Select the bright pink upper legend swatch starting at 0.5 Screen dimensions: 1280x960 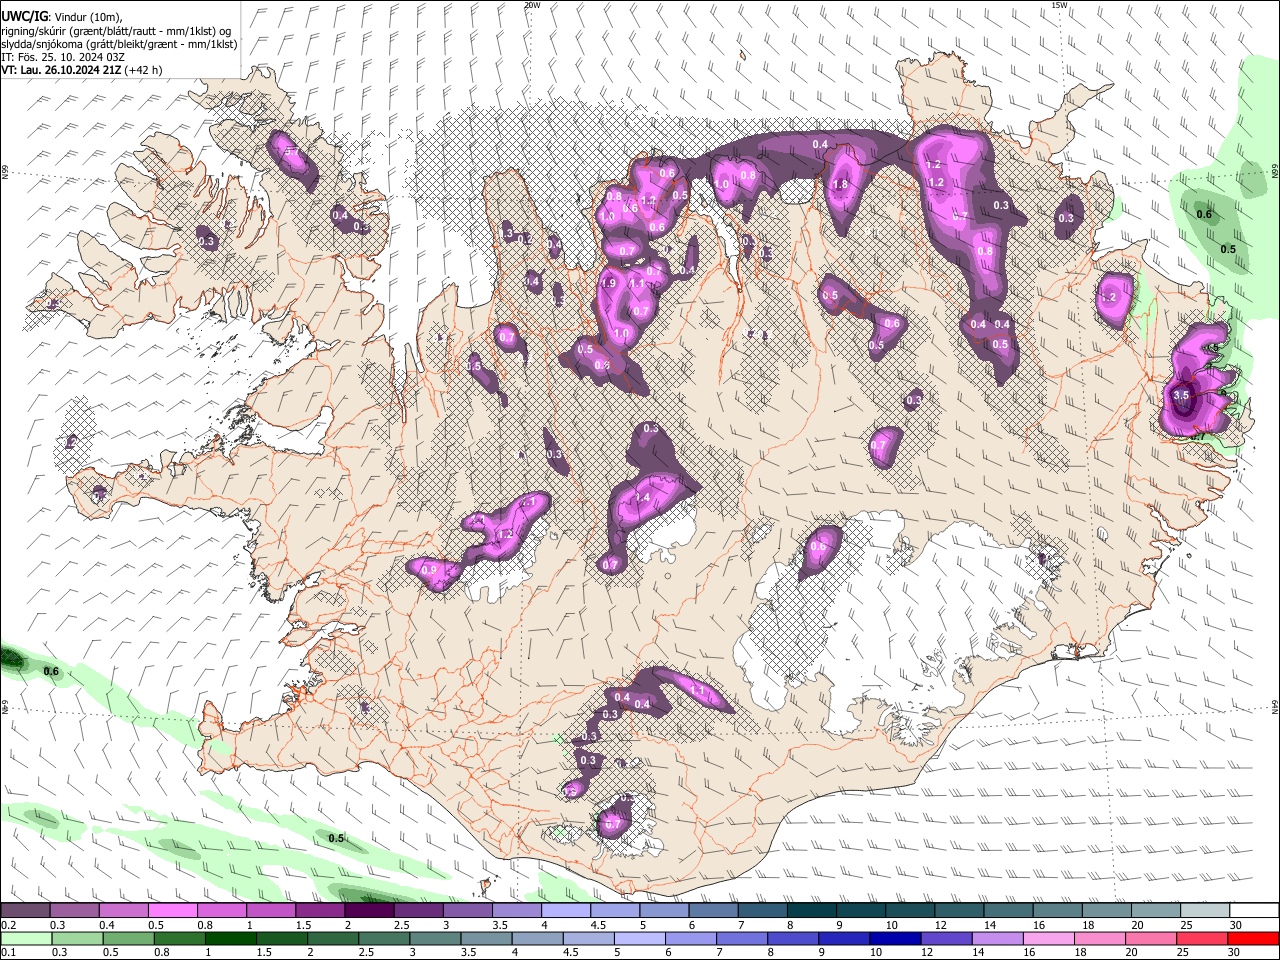(x=172, y=911)
